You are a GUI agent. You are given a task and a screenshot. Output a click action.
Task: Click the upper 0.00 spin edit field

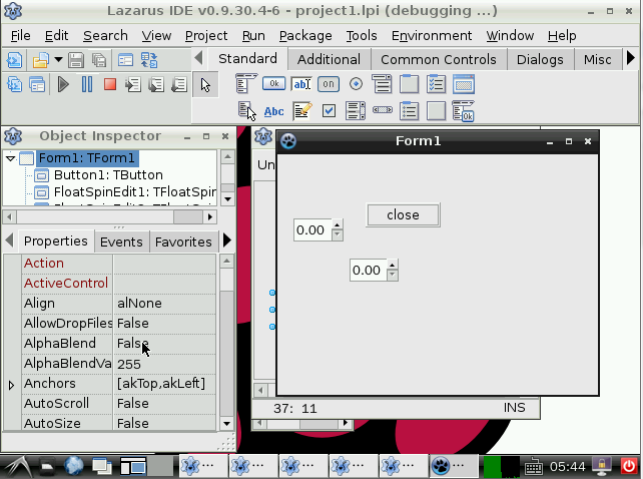point(312,230)
